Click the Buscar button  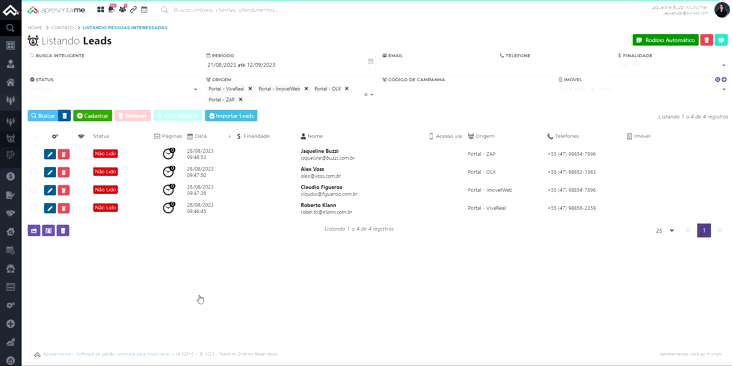[43, 116]
